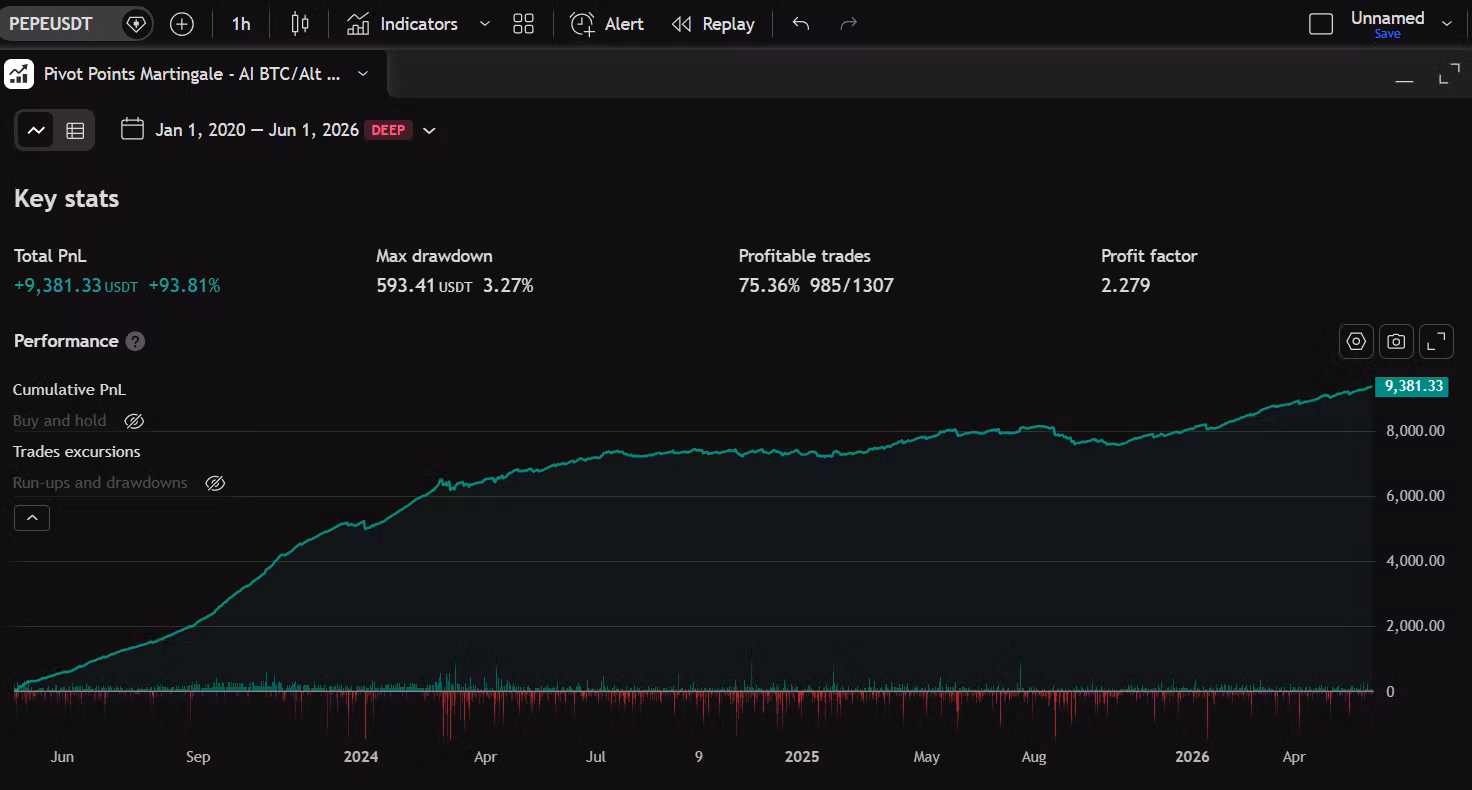Open the date range dropdown chevron
This screenshot has height=790, width=1472.
pos(429,130)
